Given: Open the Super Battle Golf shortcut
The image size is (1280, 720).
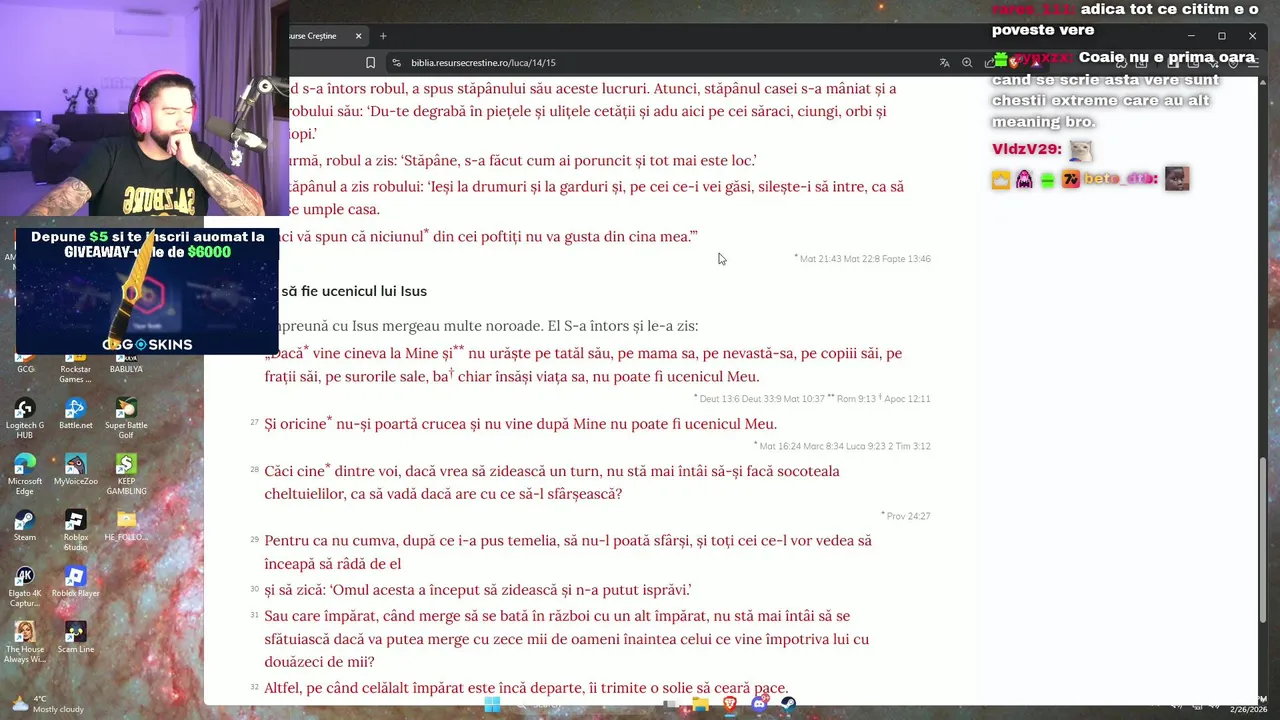Looking at the screenshot, I should coord(126,419).
